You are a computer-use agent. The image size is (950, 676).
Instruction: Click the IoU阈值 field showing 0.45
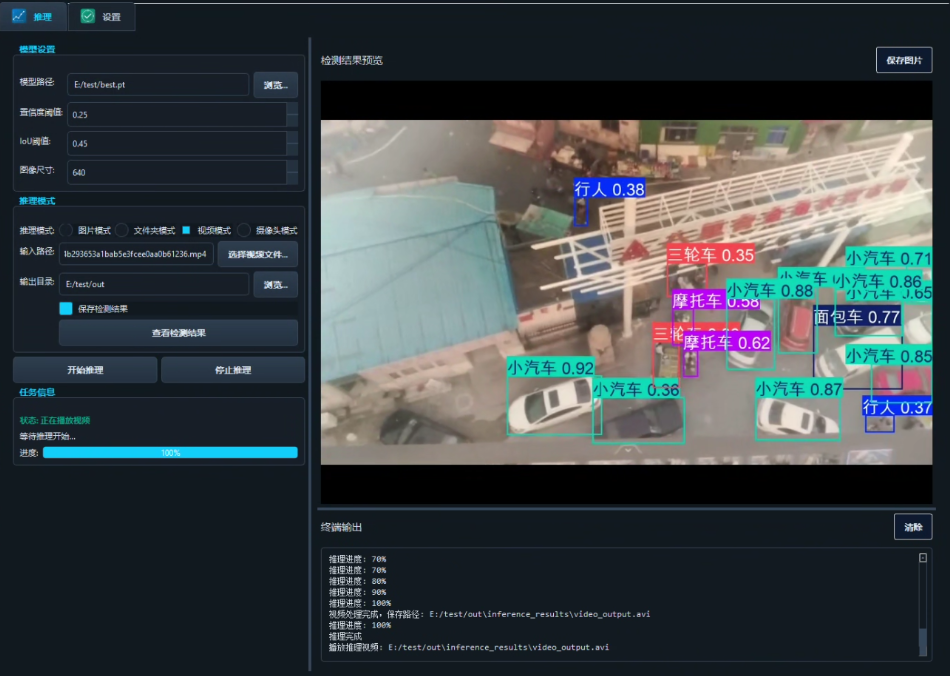(176, 144)
